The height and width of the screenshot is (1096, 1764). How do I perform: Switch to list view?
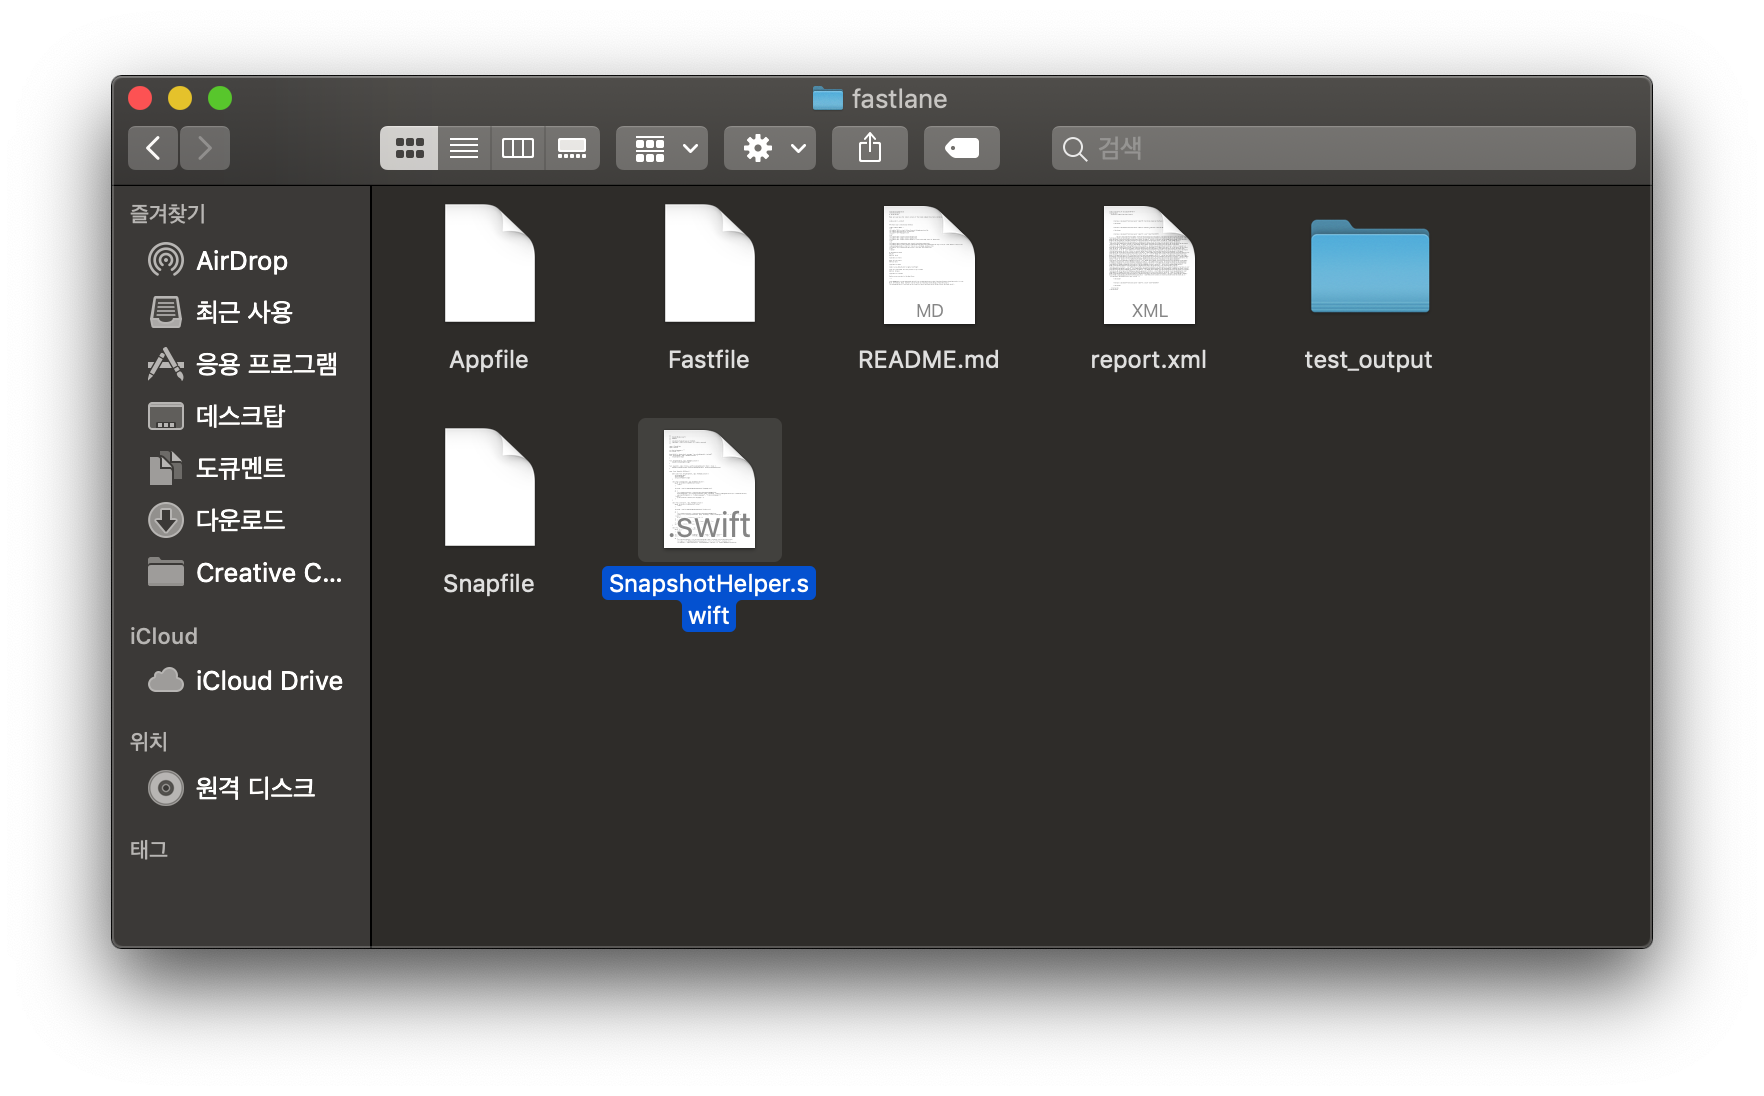[x=464, y=148]
